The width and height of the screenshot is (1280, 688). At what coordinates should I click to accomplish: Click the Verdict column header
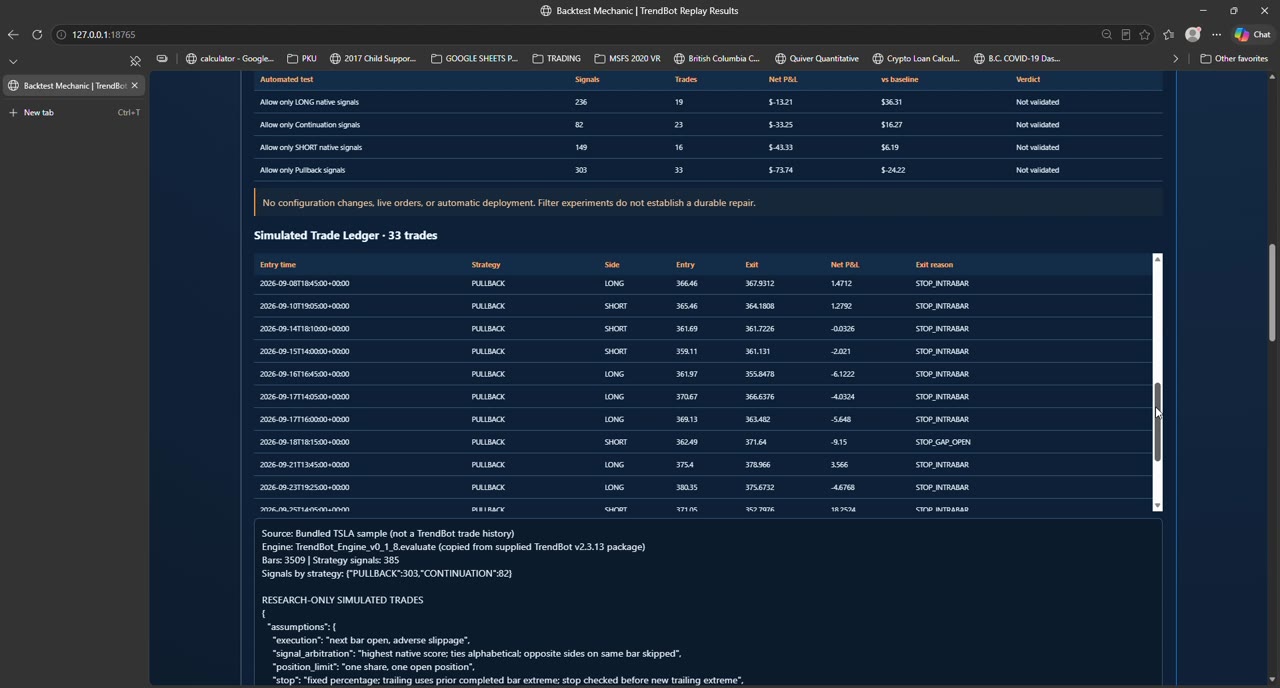point(1028,79)
